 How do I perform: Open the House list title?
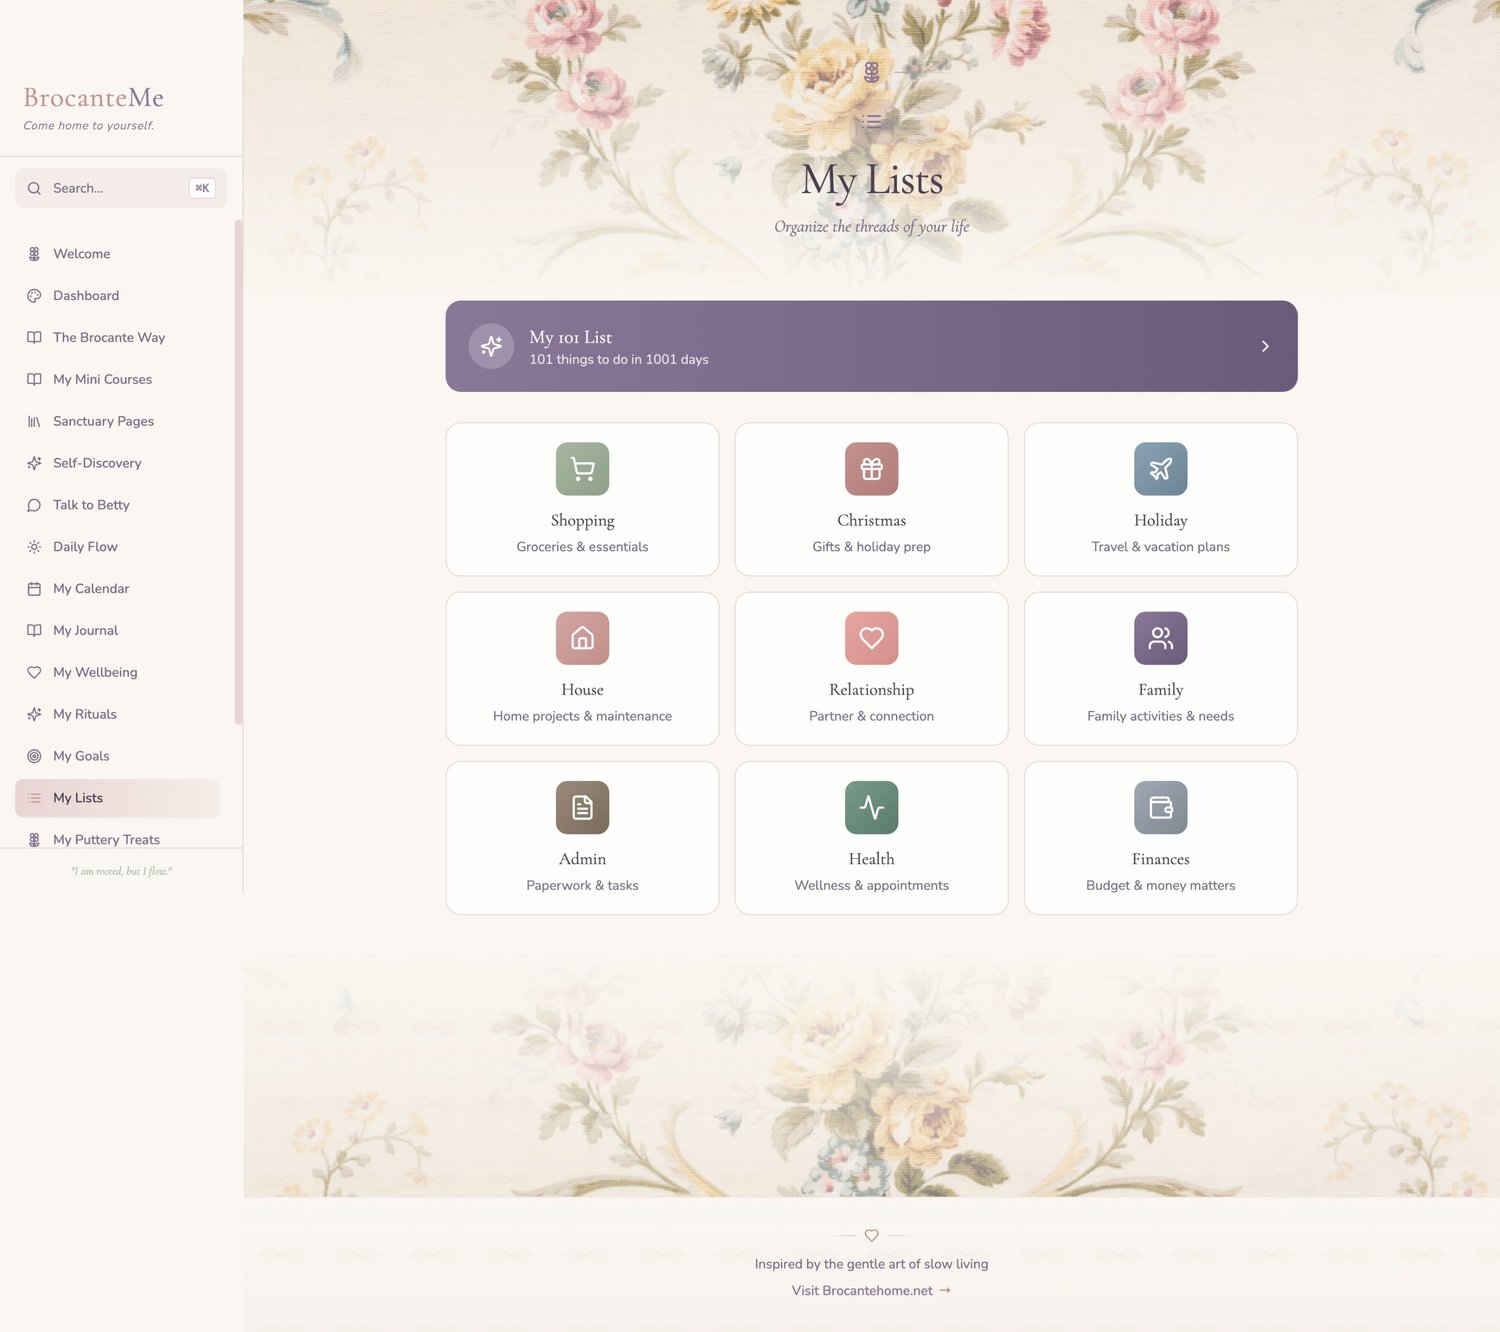click(582, 690)
